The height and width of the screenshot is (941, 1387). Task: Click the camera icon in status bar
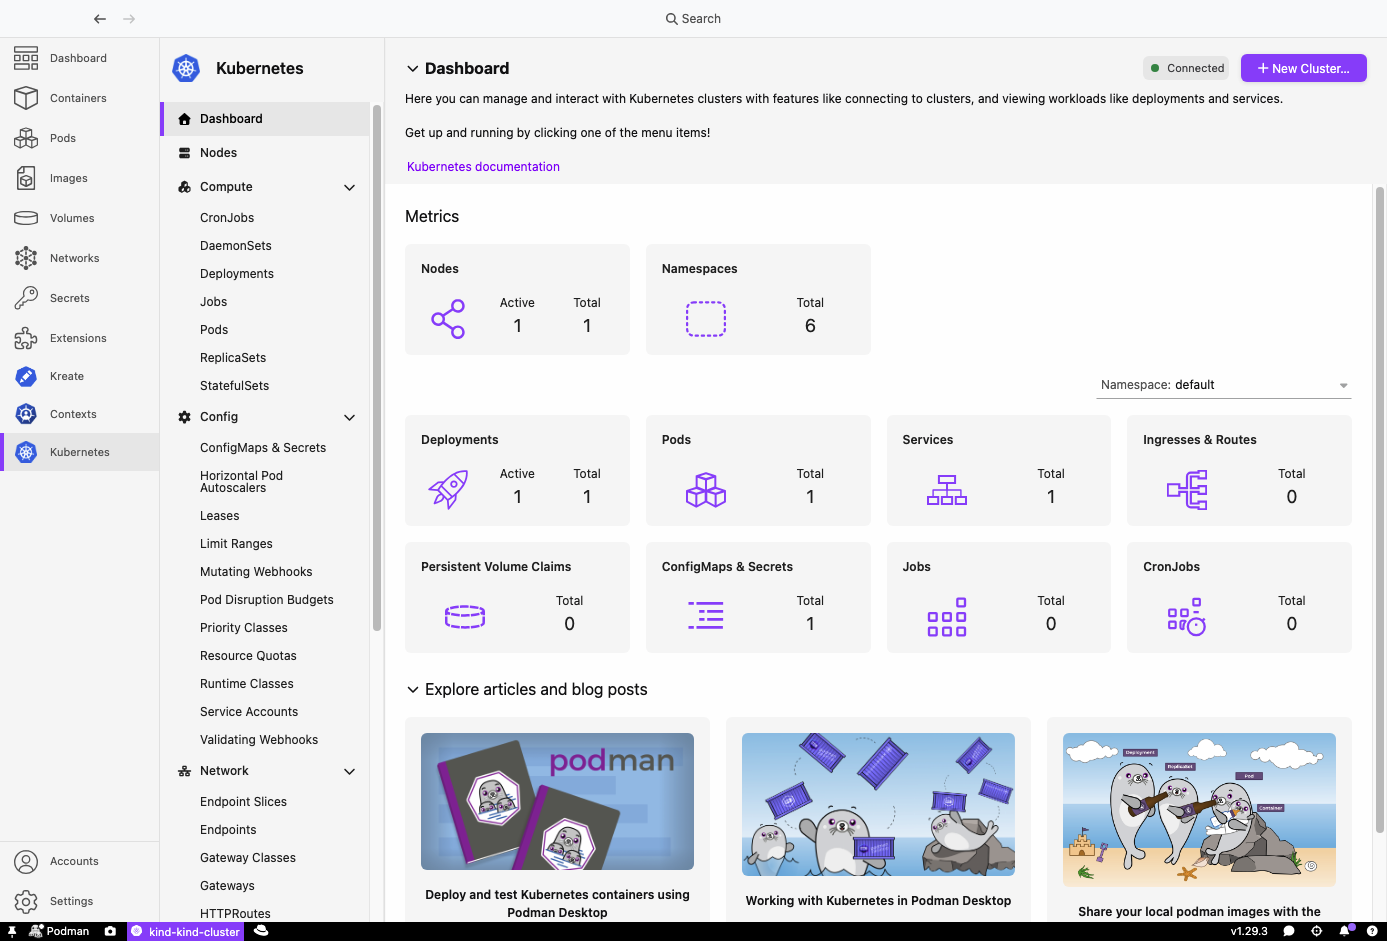[x=110, y=931]
